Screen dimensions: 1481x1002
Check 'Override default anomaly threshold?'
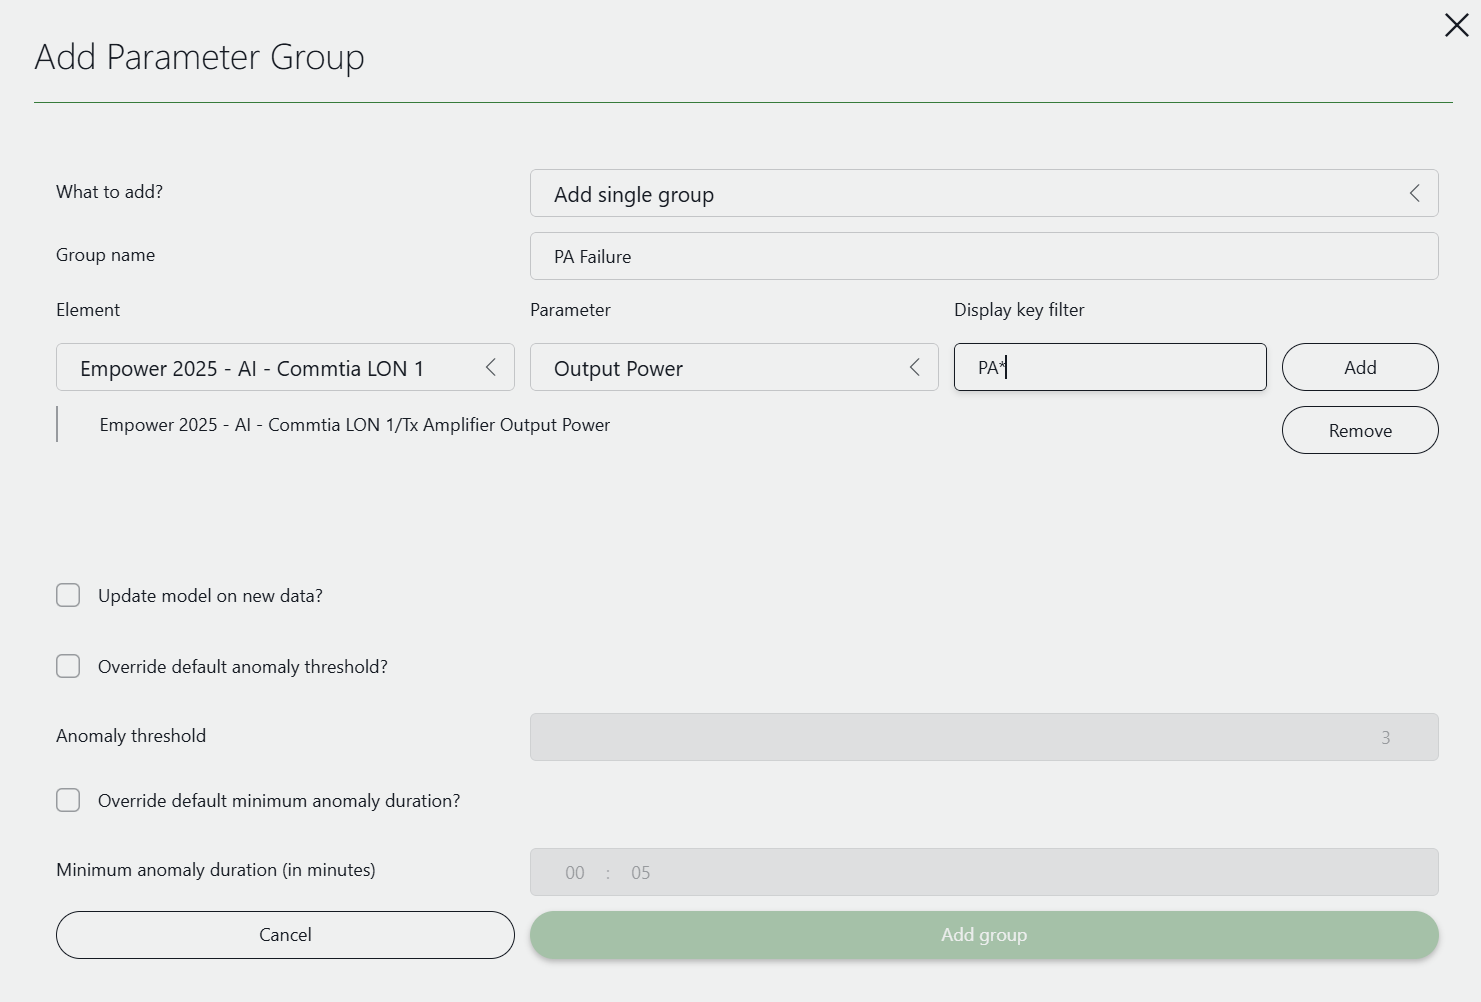point(68,666)
